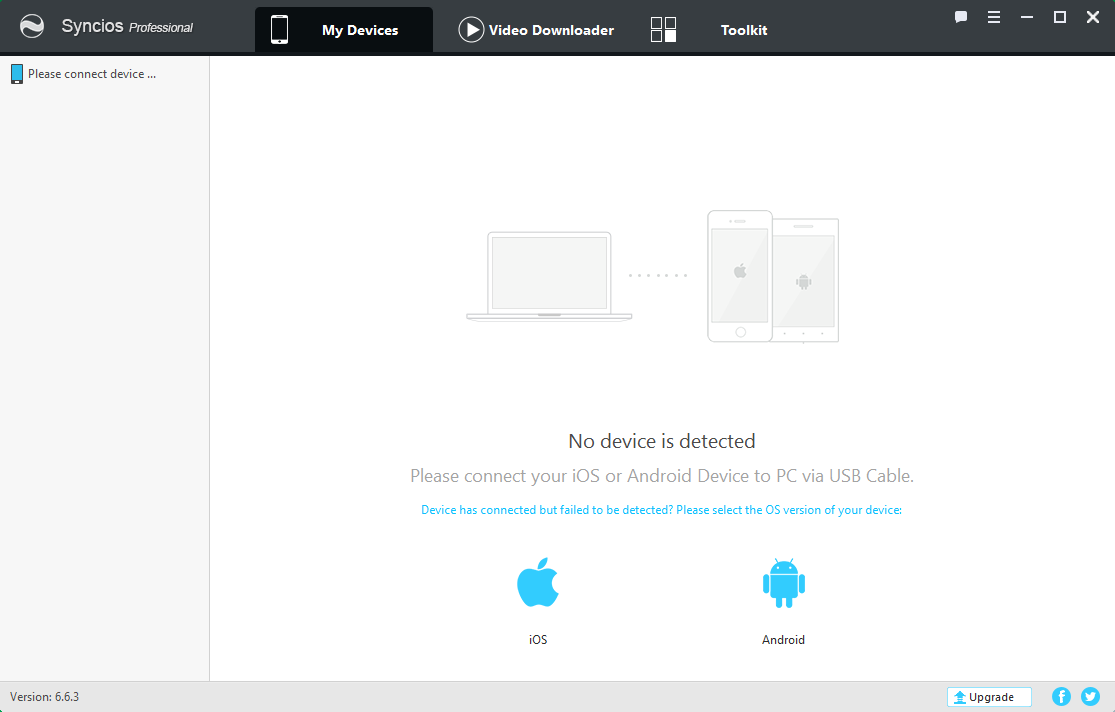Switch to Video Downloader tab
The image size is (1115, 712).
[536, 30]
